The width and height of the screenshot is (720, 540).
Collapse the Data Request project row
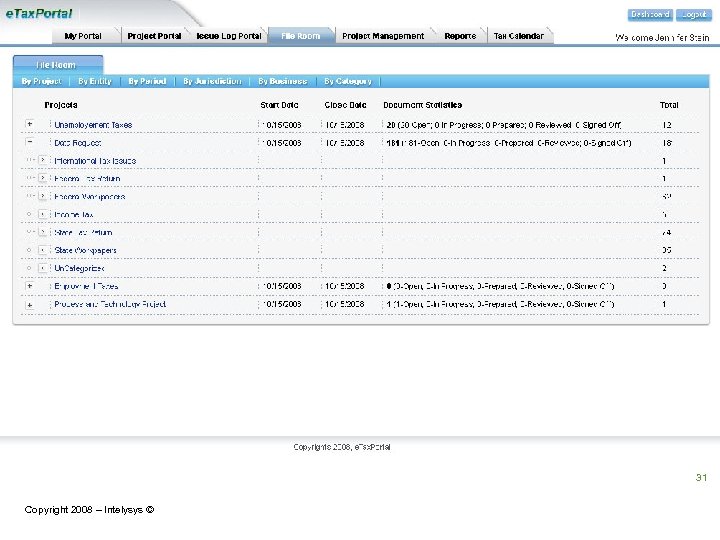[30, 142]
